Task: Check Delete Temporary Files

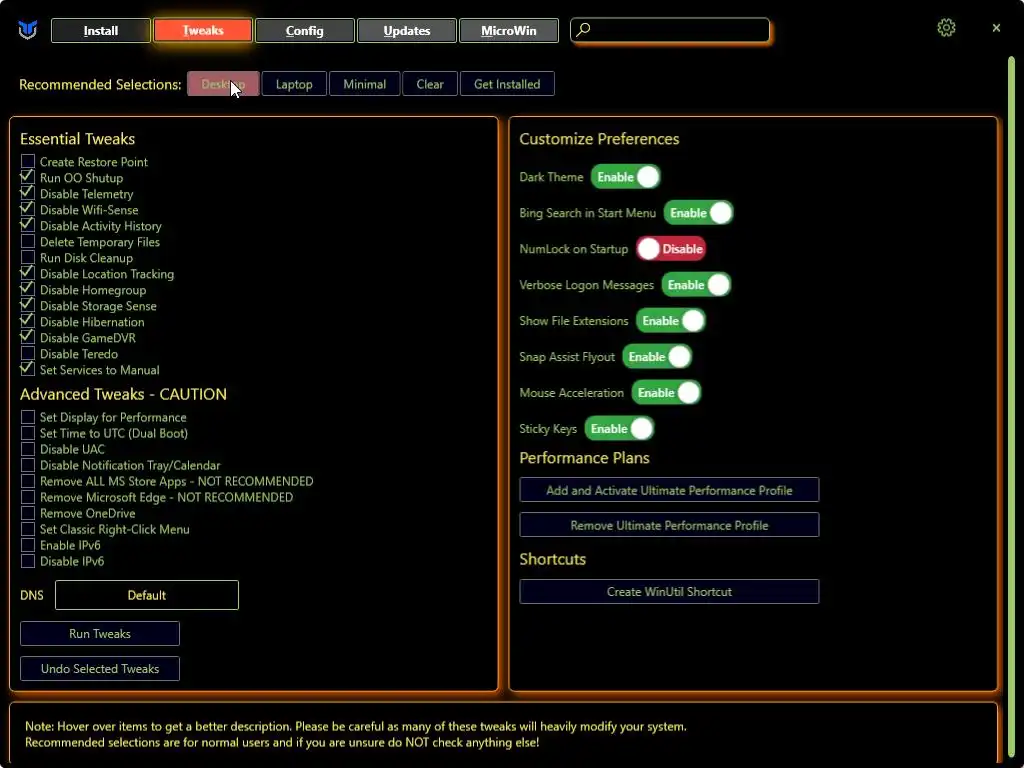Action: pyautogui.click(x=27, y=242)
